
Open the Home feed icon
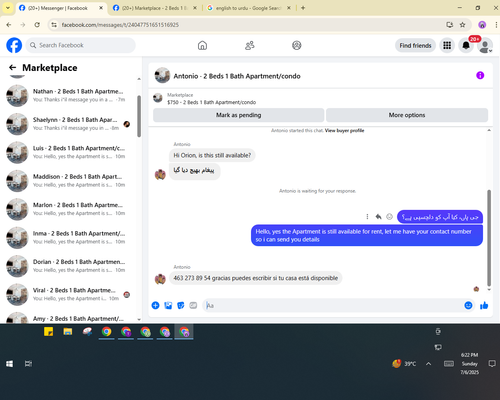click(x=202, y=45)
